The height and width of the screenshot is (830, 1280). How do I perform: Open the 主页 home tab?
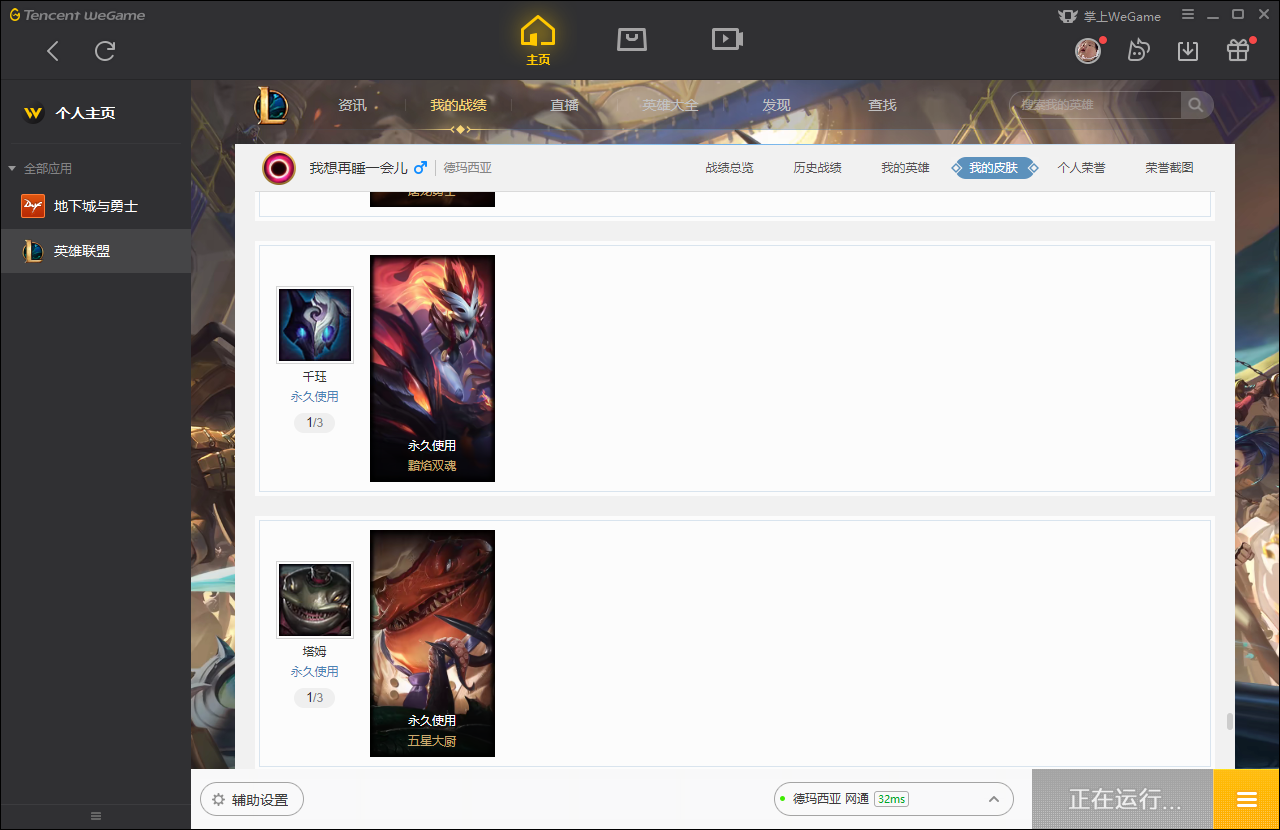(538, 41)
